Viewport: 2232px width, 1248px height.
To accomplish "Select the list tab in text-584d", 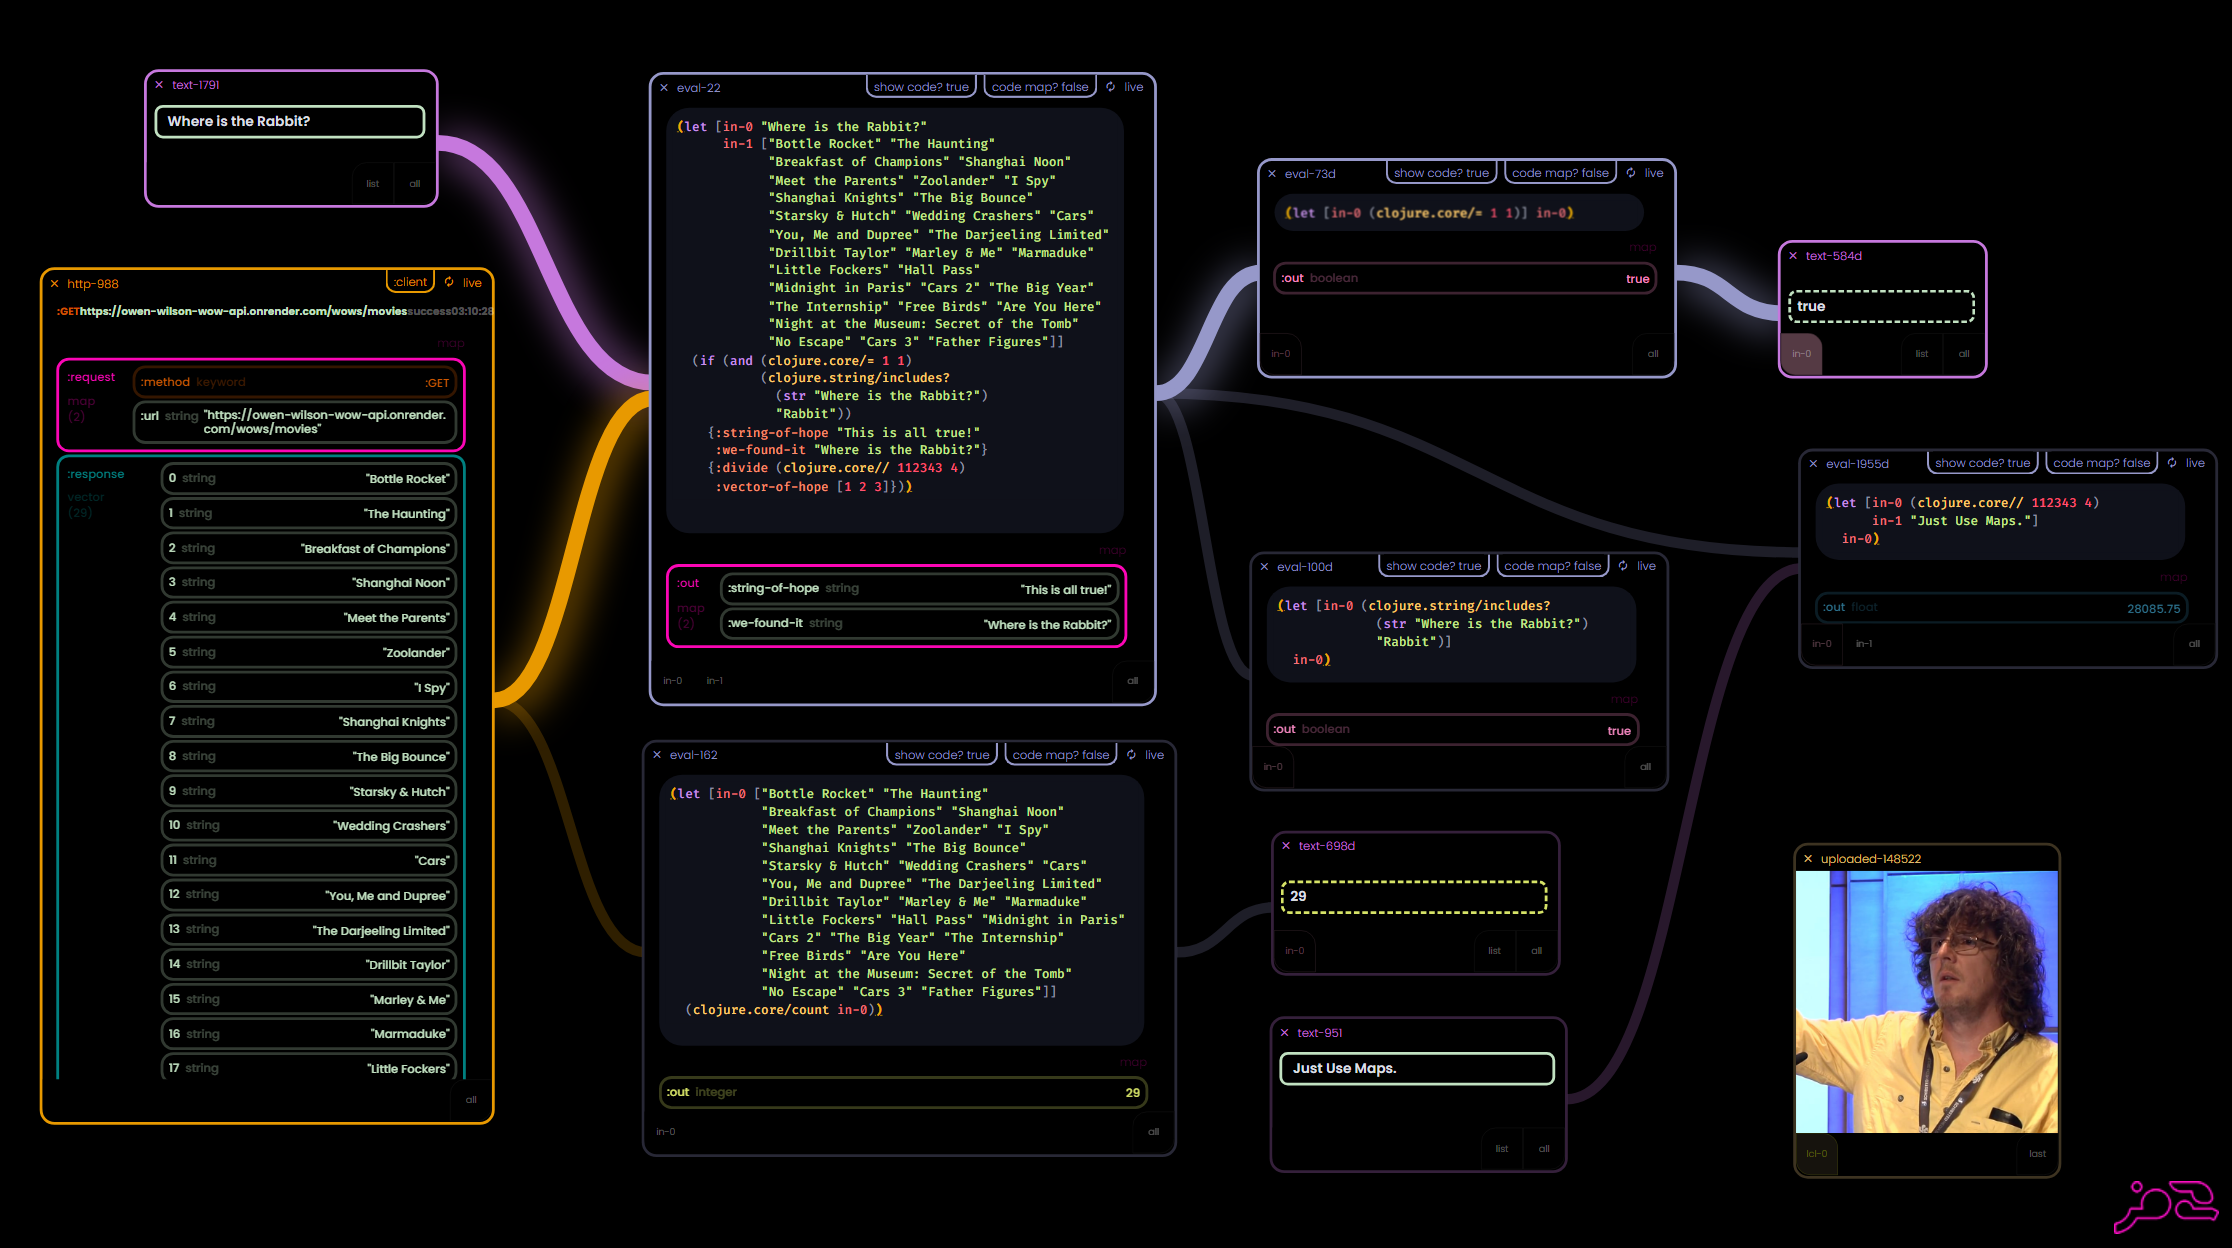I will 1922,354.
